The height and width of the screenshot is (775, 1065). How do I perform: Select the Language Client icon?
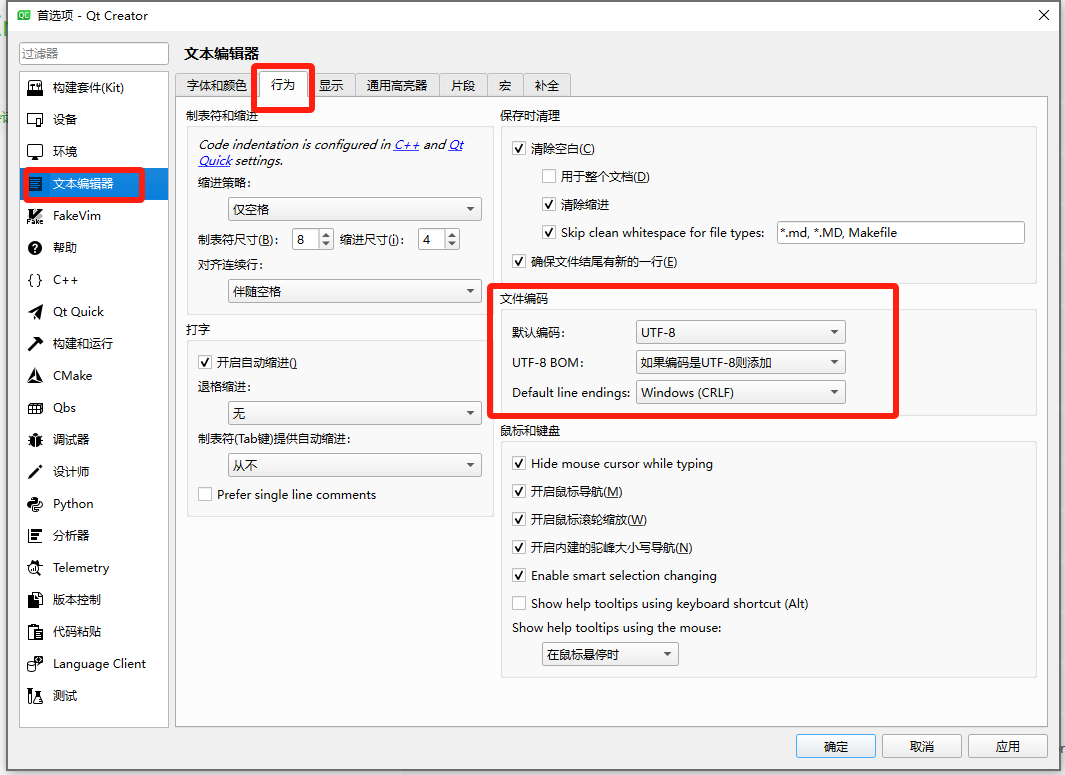35,664
